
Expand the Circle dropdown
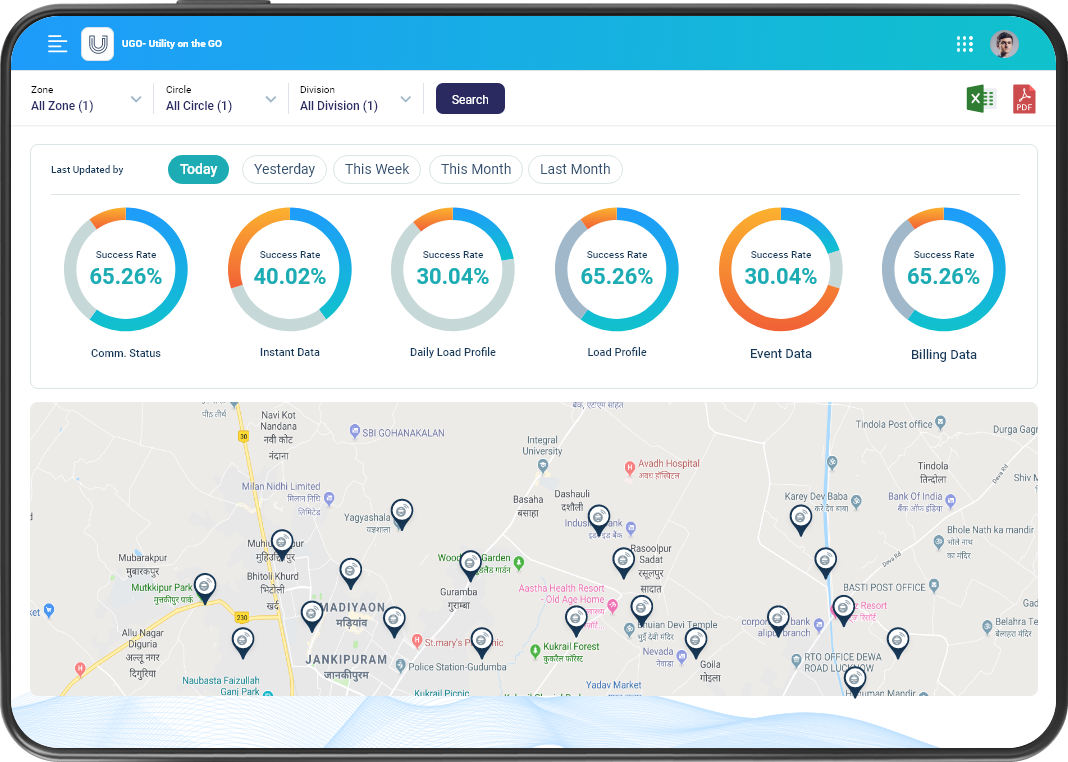point(221,98)
